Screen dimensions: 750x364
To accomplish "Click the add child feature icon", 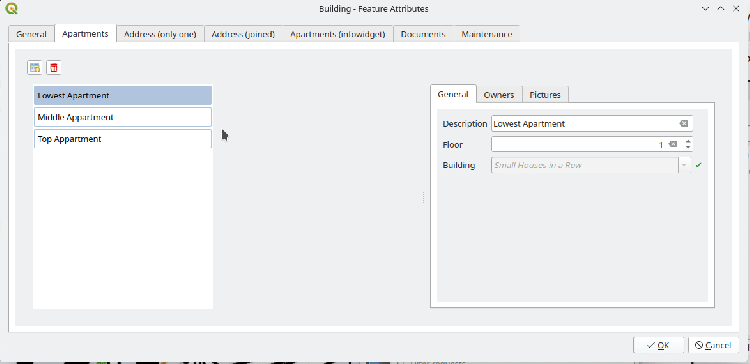I will (x=34, y=68).
